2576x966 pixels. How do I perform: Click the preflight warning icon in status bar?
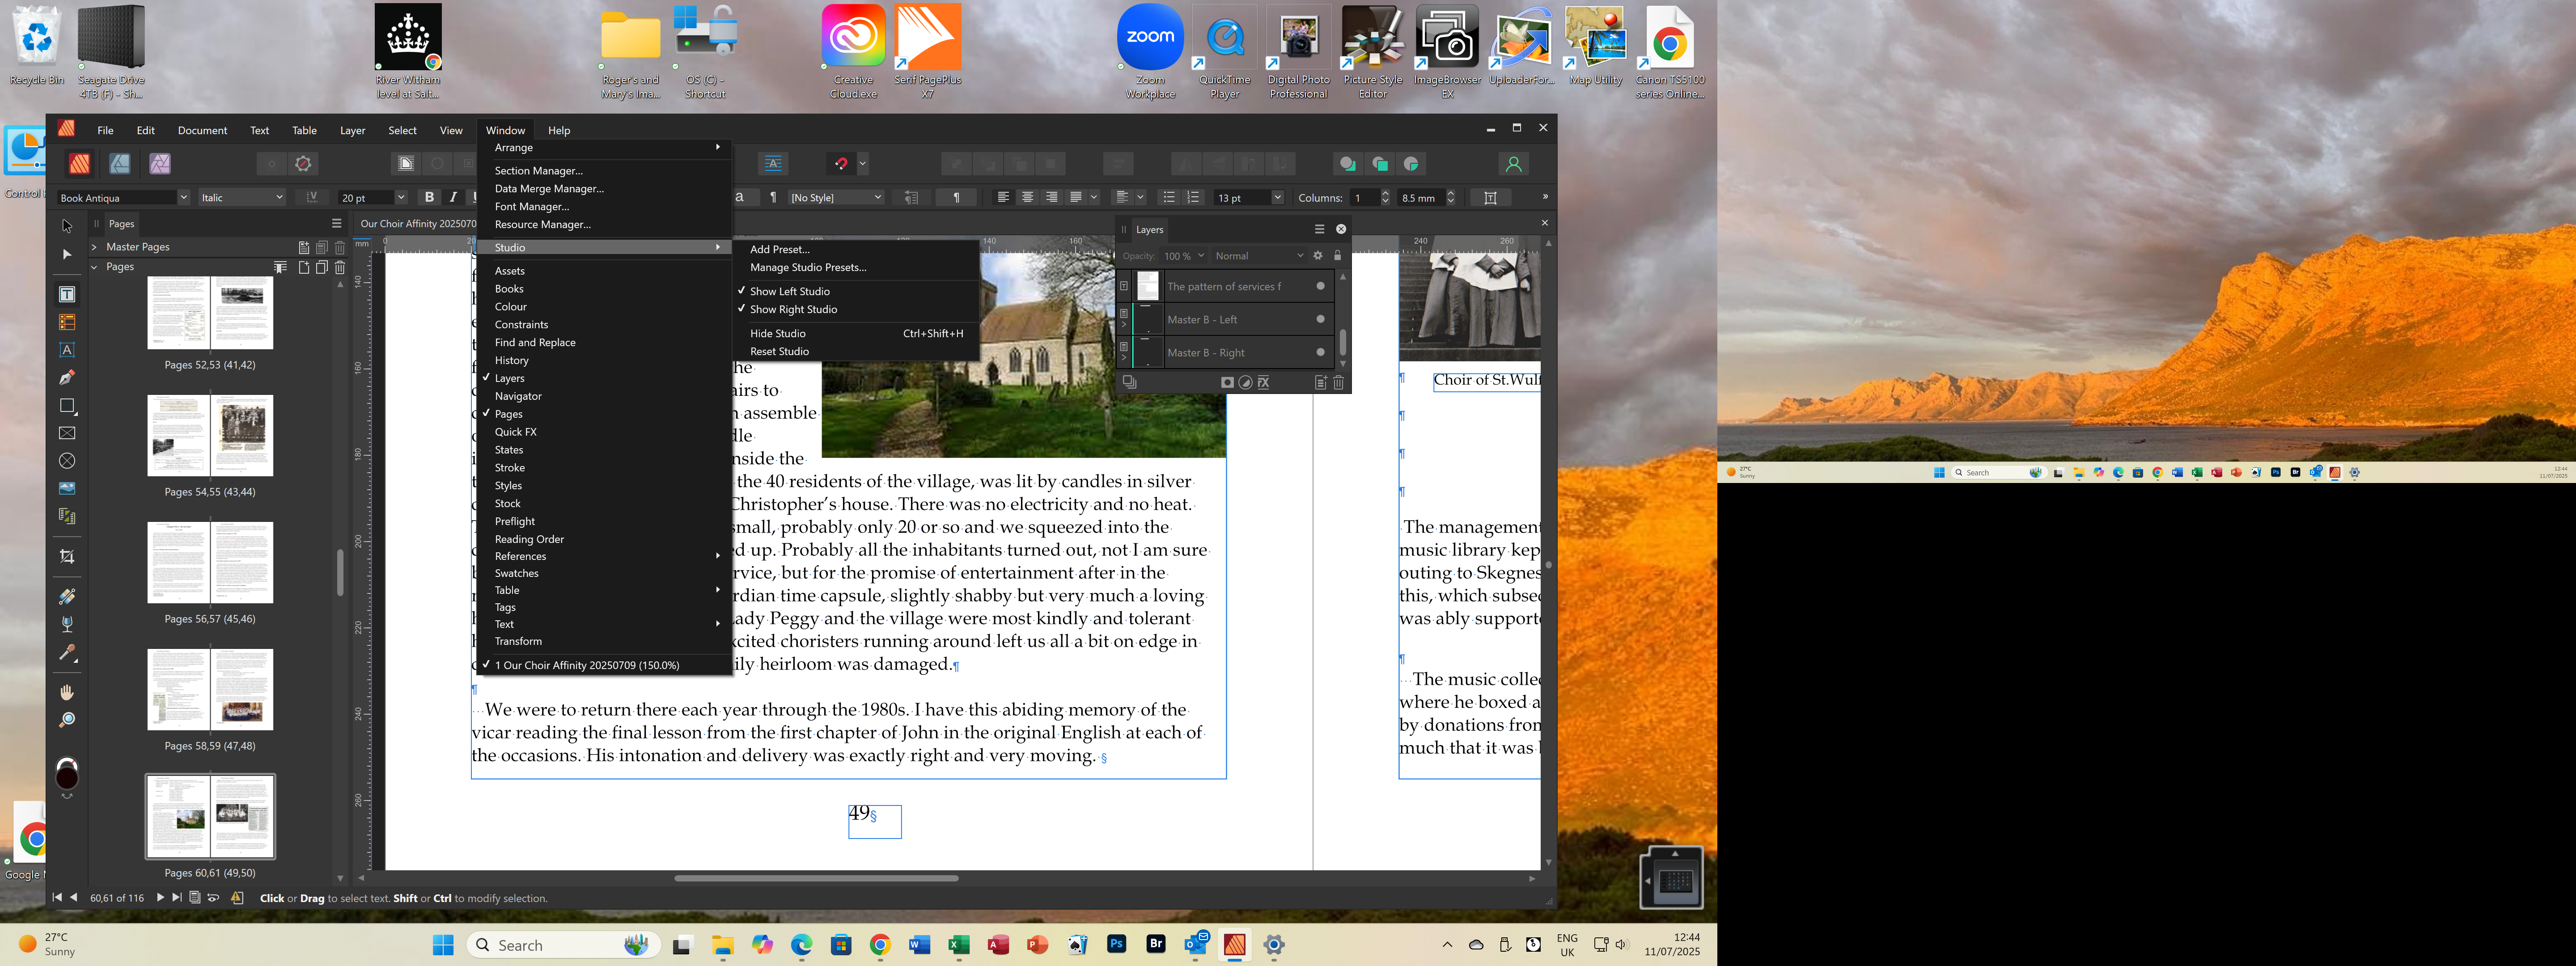point(237,898)
